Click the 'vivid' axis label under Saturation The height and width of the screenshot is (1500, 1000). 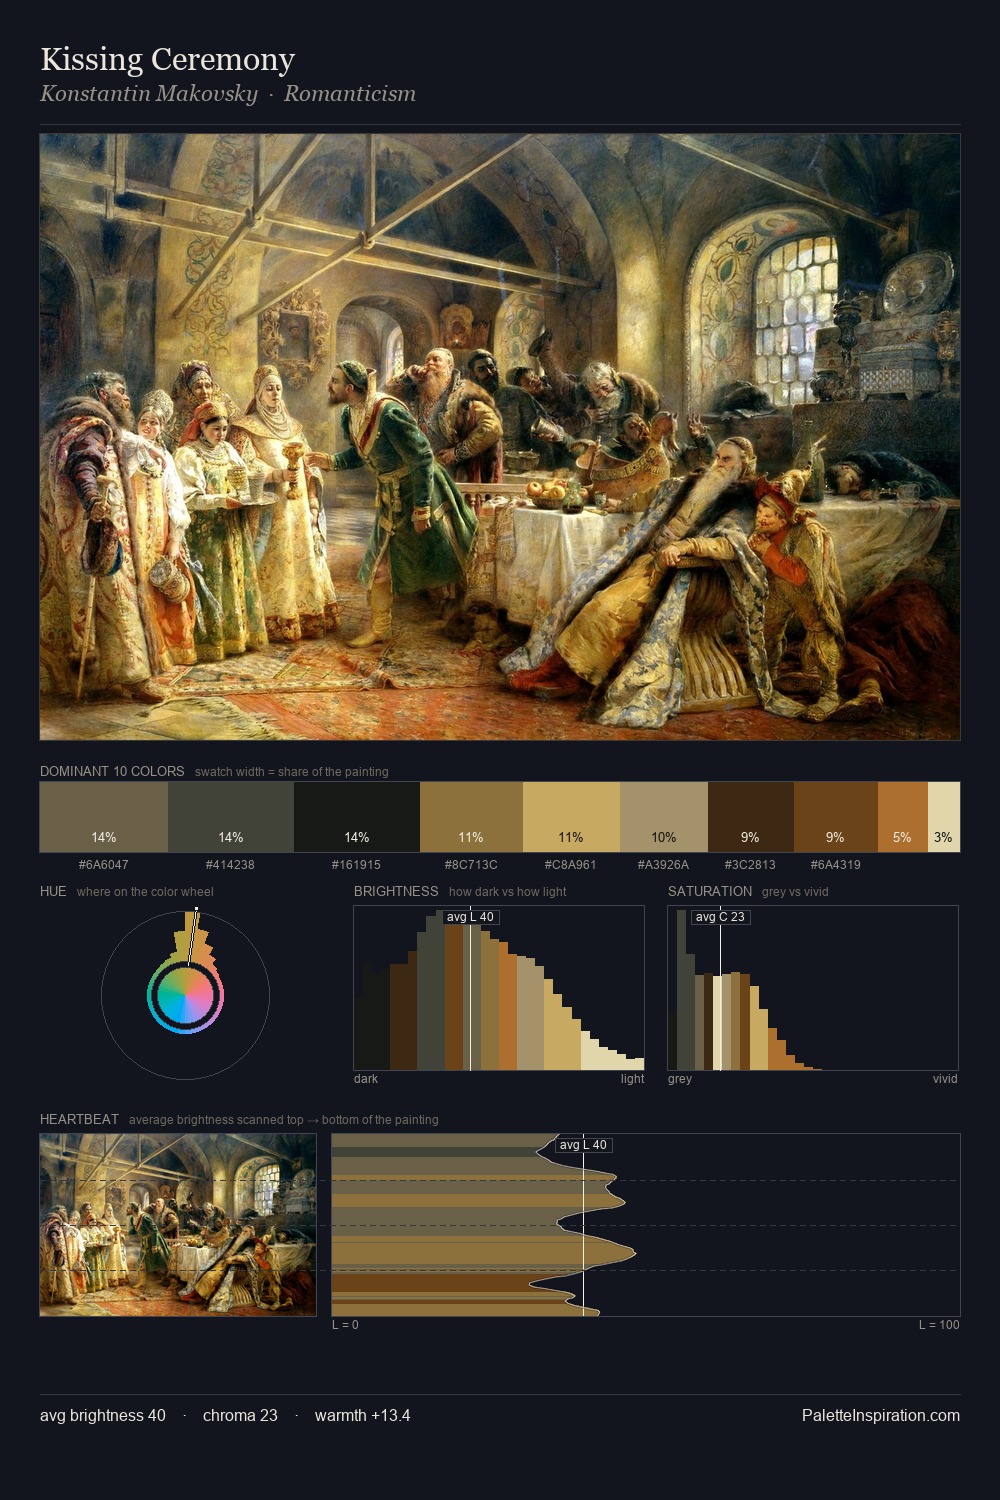945,1078
